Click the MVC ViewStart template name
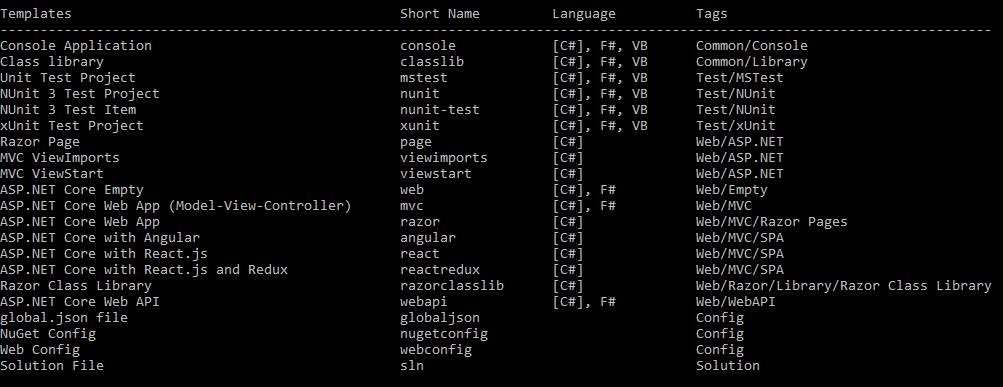Viewport: 1003px width, 387px height. 52,174
